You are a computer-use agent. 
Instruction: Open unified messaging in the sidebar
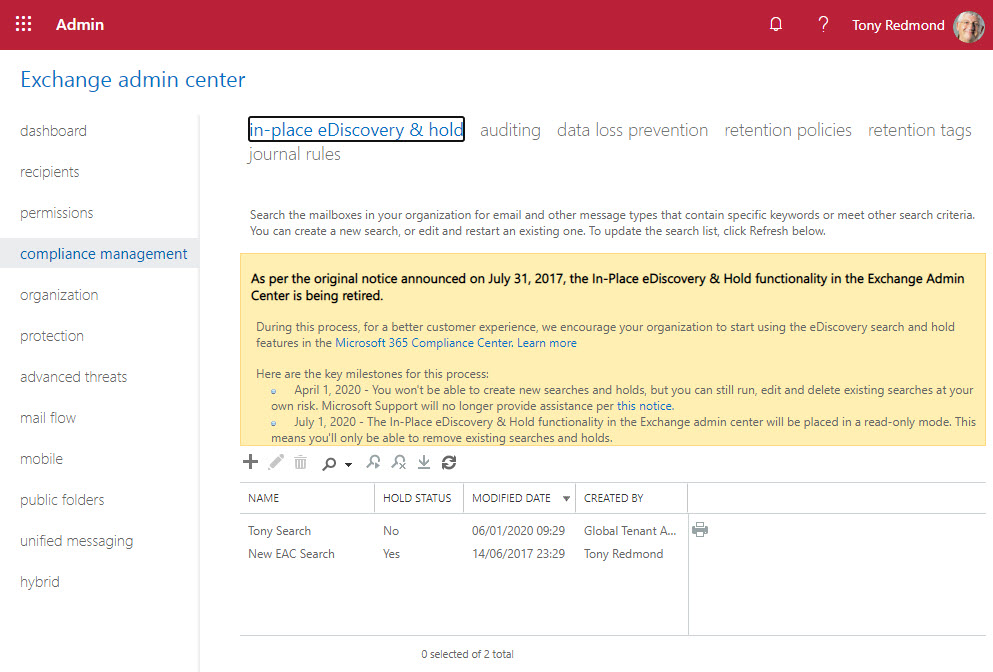[x=77, y=541]
